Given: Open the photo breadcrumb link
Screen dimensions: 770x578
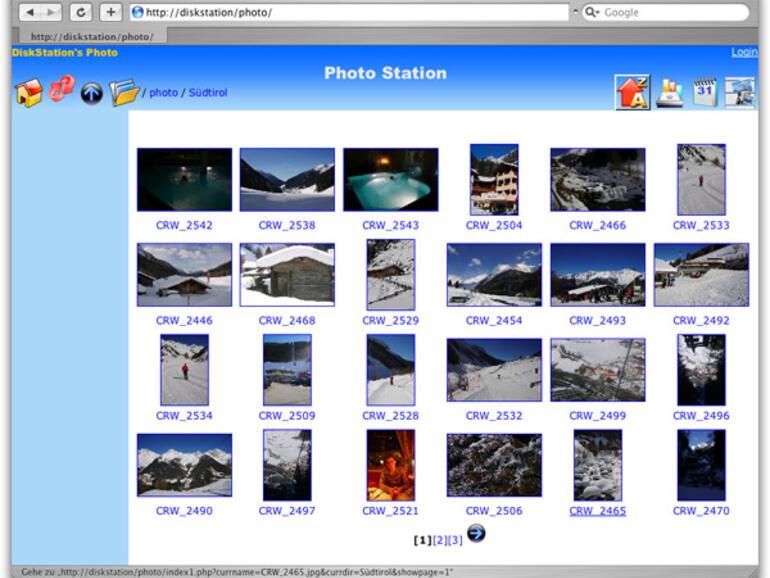Looking at the screenshot, I should tap(164, 92).
